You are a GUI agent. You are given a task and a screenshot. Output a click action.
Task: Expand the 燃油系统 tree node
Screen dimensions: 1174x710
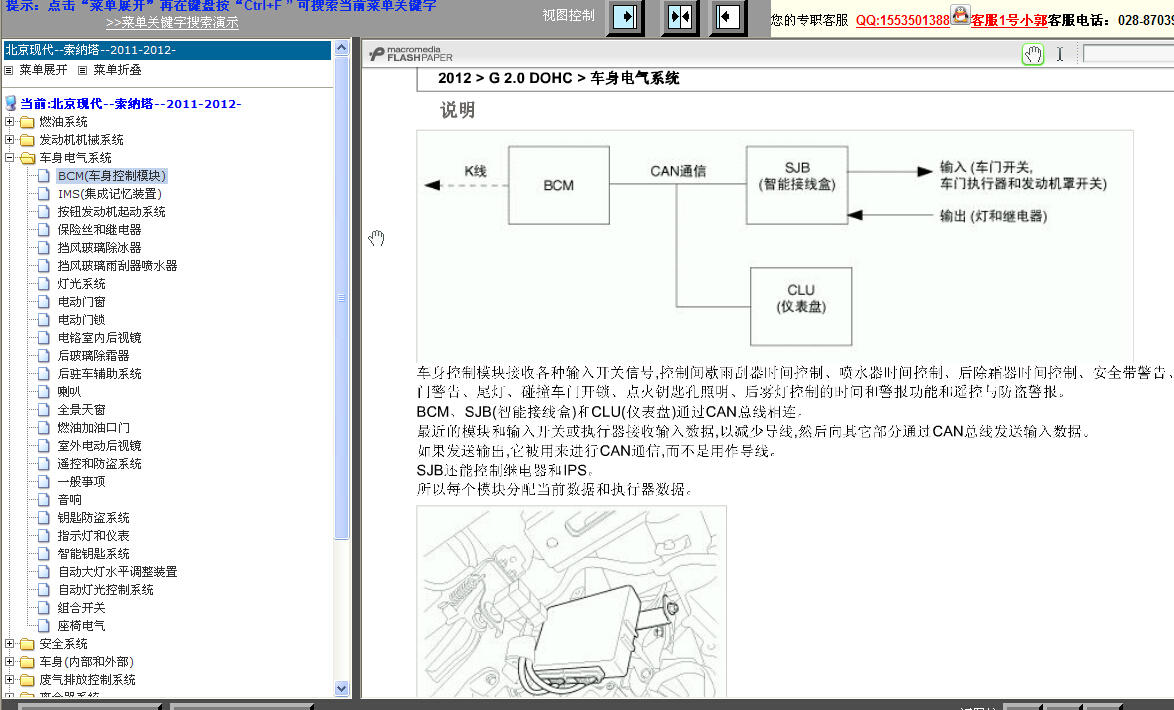9,121
